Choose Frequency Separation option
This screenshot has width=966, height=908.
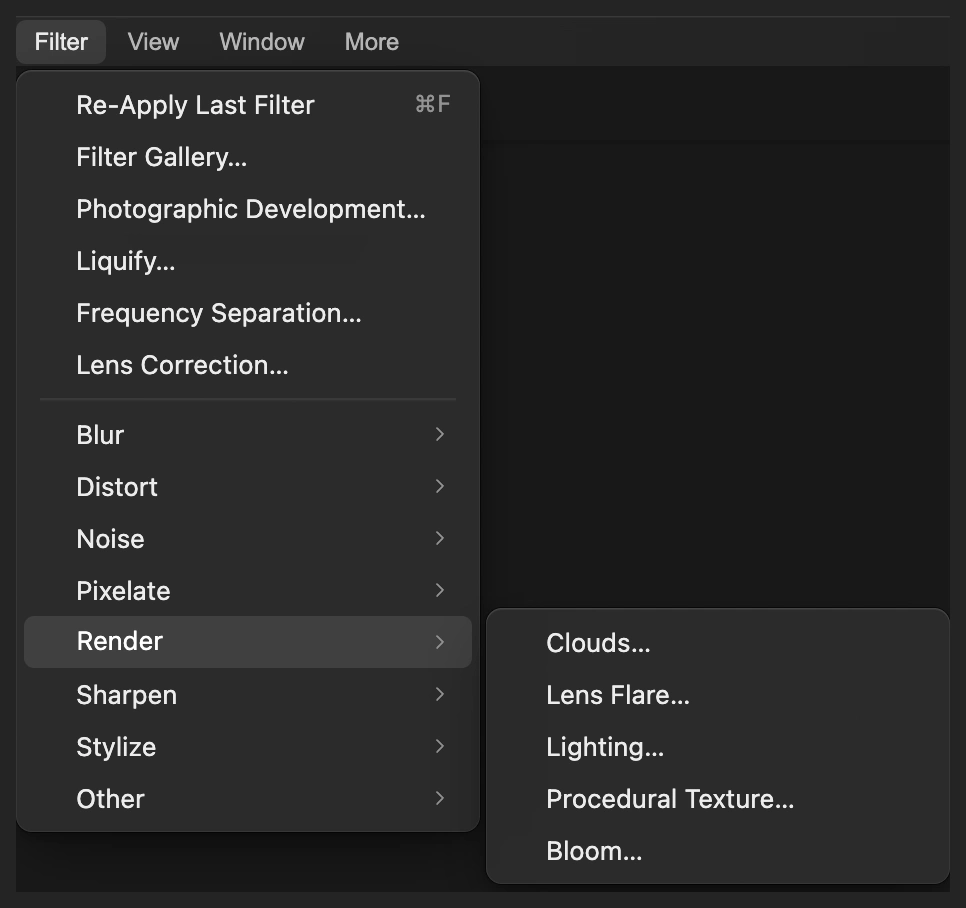[x=248, y=313]
